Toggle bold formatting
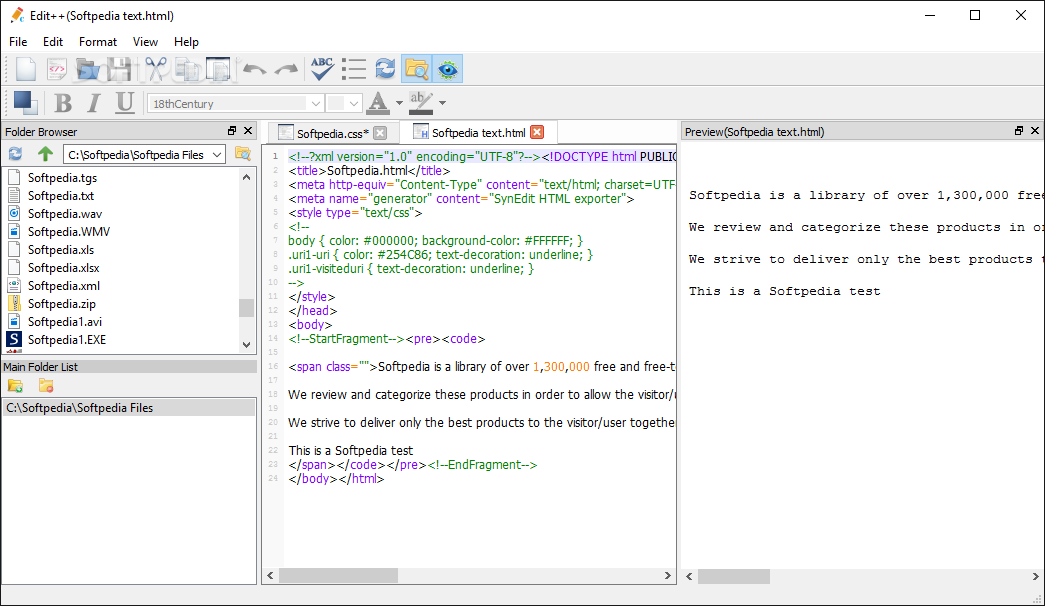Image resolution: width=1045 pixels, height=606 pixels. [x=63, y=103]
